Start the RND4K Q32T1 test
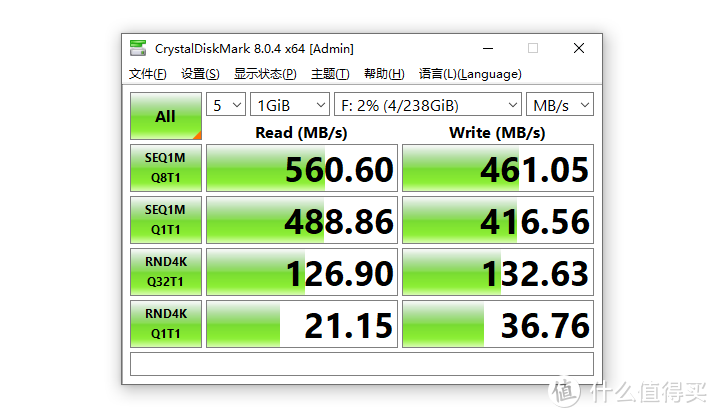This screenshot has height=418, width=718. click(x=166, y=272)
